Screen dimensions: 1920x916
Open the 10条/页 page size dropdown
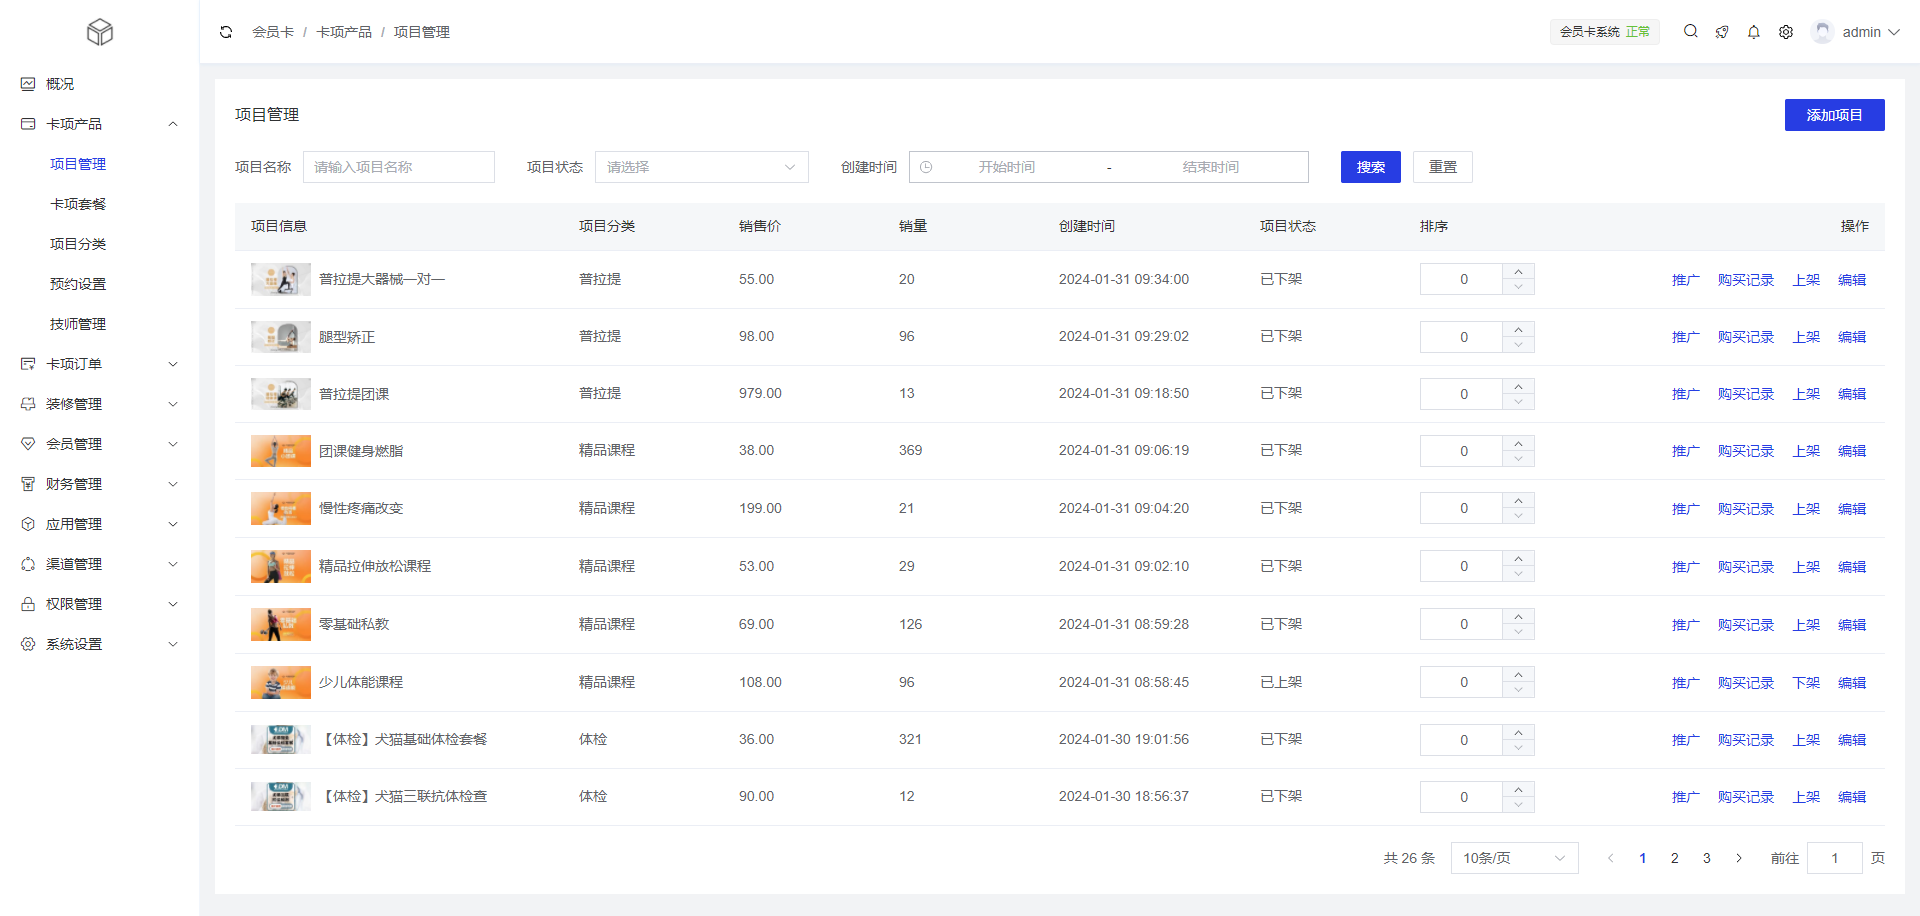[1514, 858]
